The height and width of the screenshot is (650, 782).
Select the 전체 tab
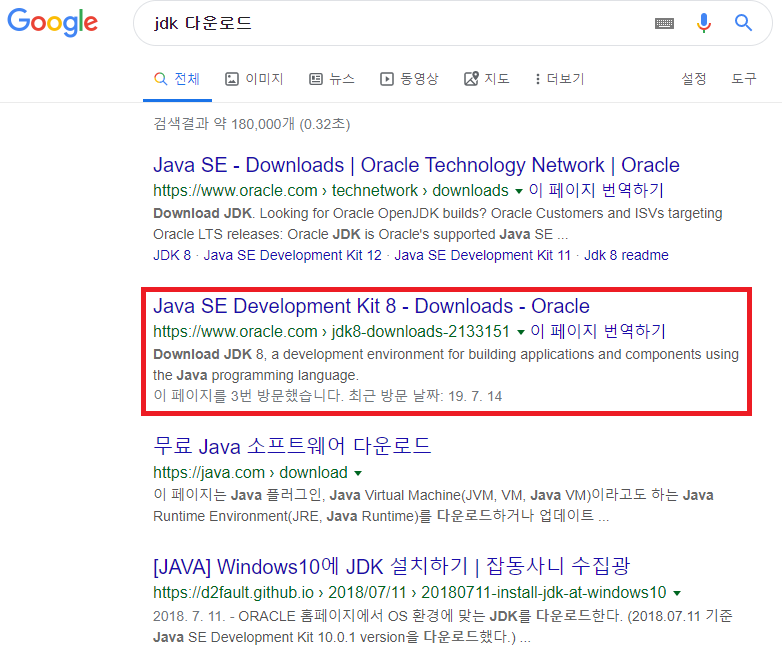[178, 79]
